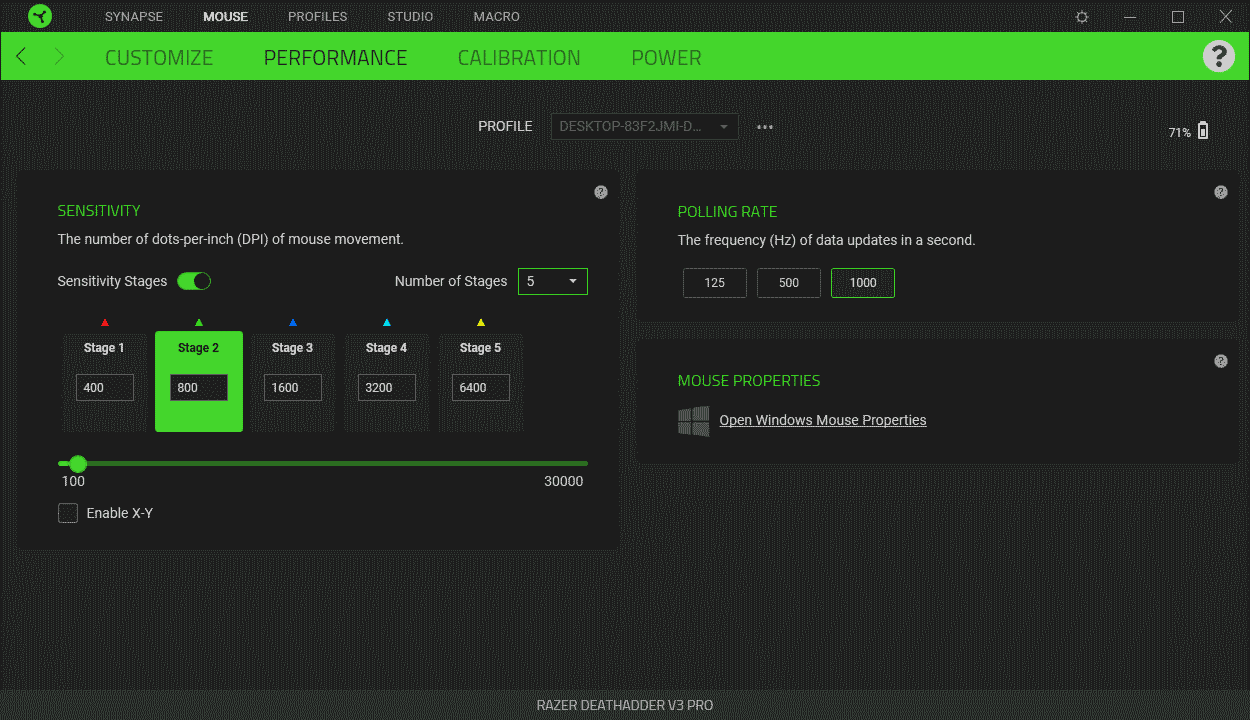
Task: Select Stage 1 card
Action: pos(105,382)
